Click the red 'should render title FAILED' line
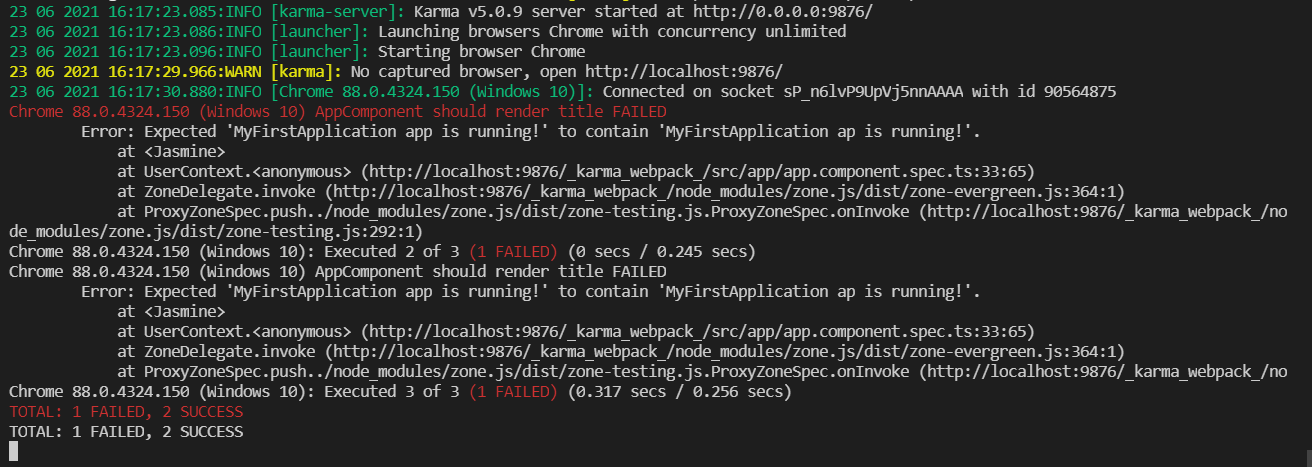This screenshot has height=467, width=1312. (337, 111)
